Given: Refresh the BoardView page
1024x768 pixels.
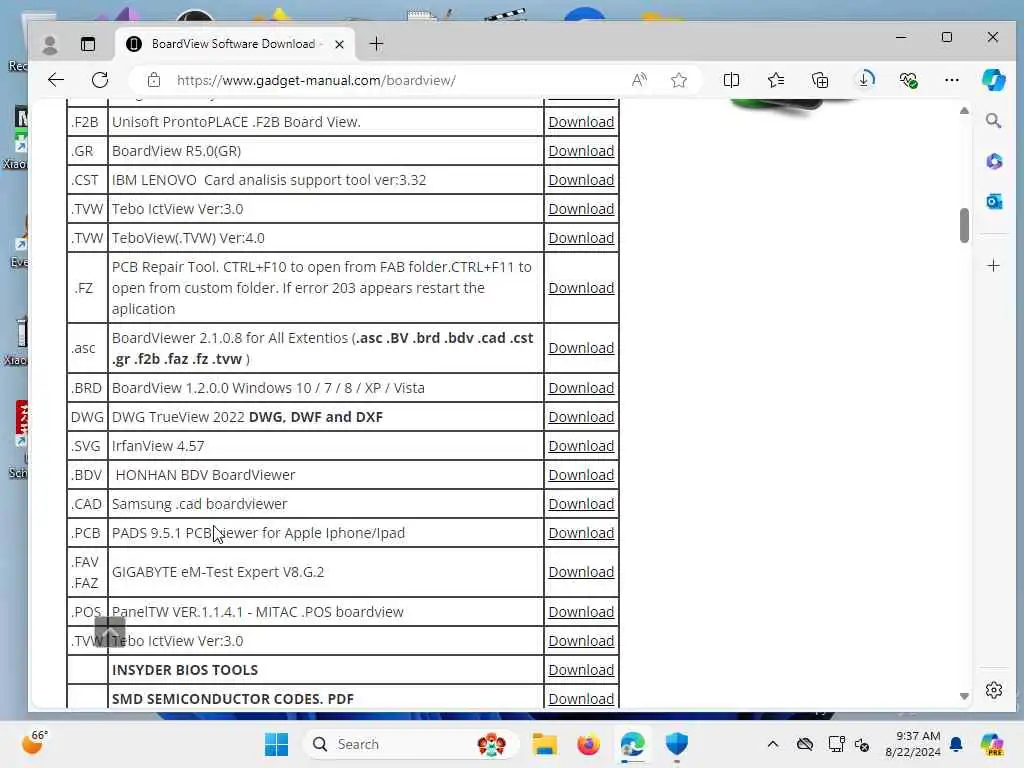Looking at the screenshot, I should point(100,80).
